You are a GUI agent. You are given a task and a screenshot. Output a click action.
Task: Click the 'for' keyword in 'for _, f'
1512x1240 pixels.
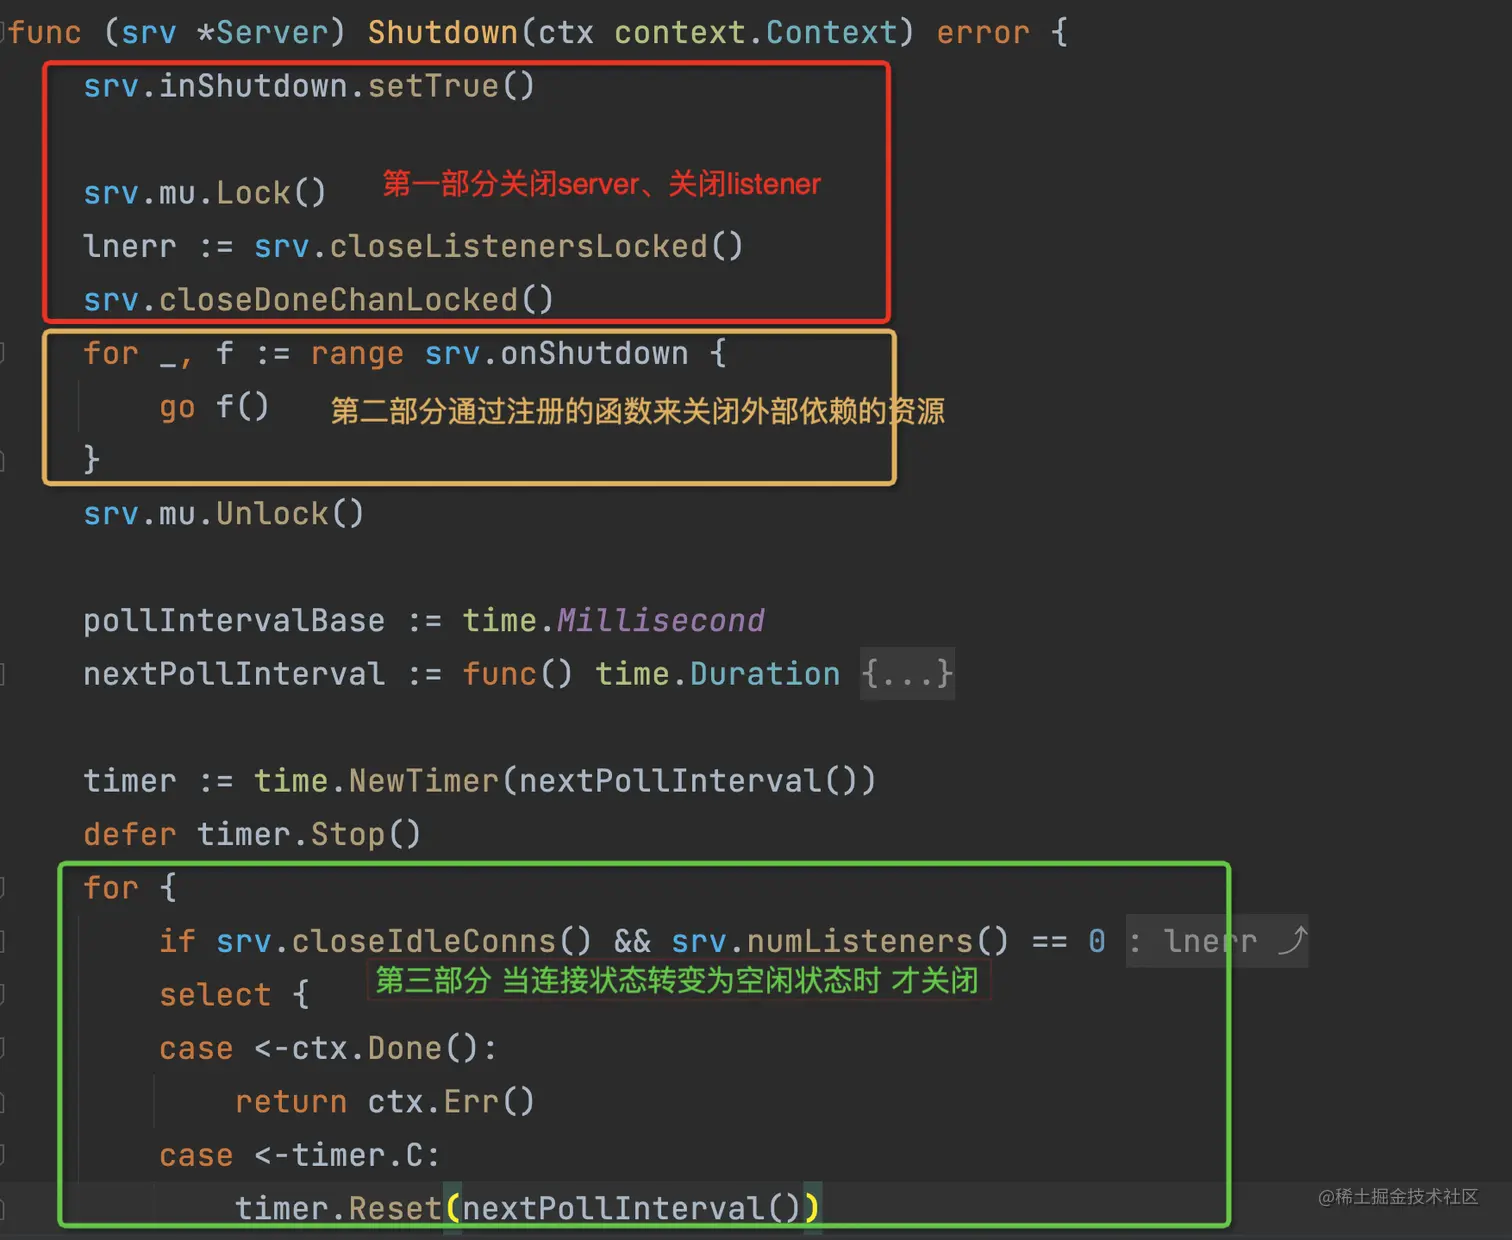point(111,353)
